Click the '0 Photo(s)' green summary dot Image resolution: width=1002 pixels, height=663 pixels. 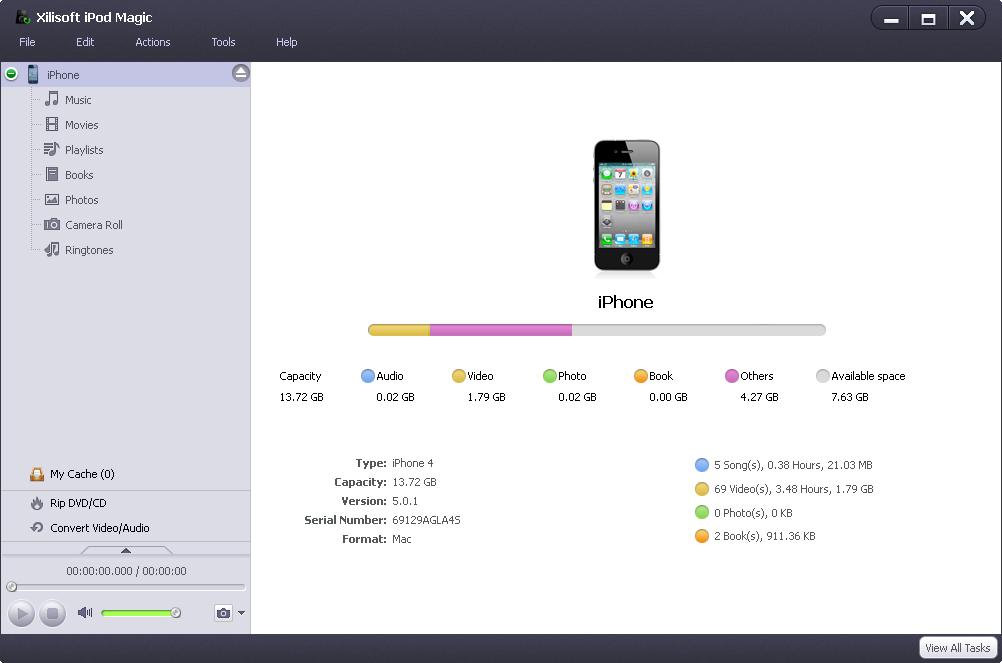click(702, 512)
